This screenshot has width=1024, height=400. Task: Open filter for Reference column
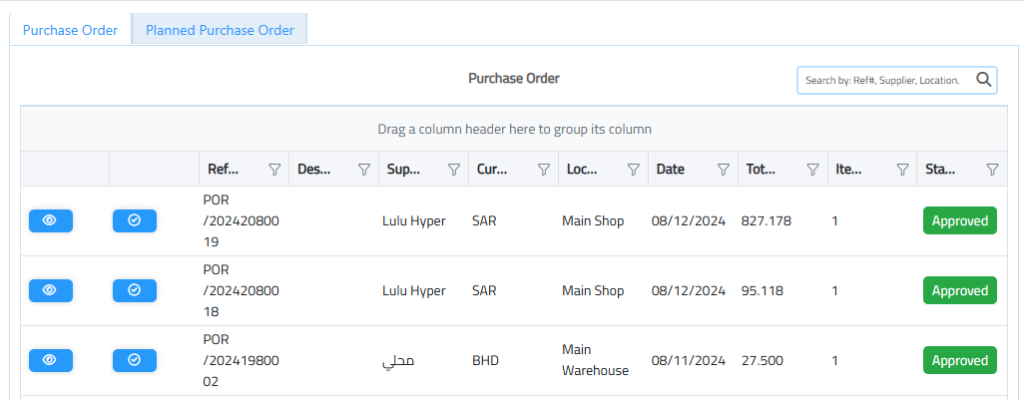[x=274, y=170]
